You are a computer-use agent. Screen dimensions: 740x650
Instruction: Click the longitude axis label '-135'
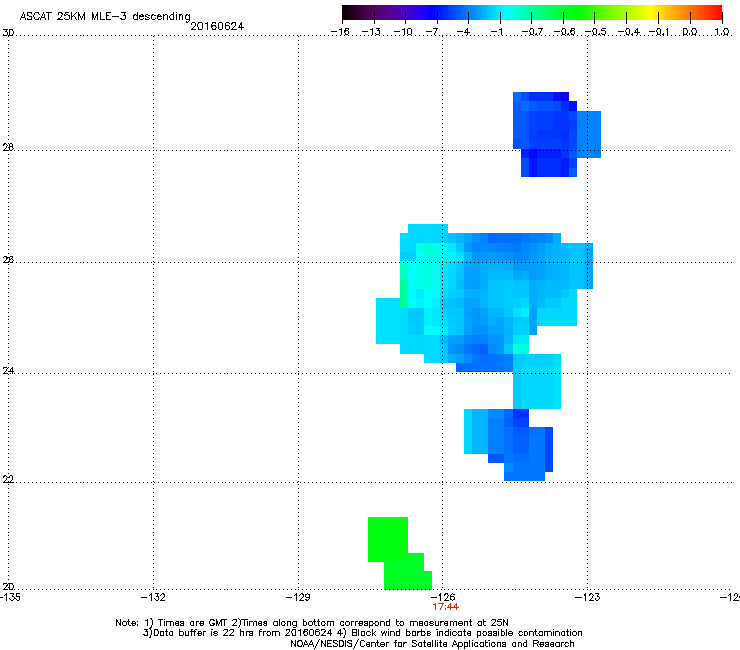coord(10,597)
